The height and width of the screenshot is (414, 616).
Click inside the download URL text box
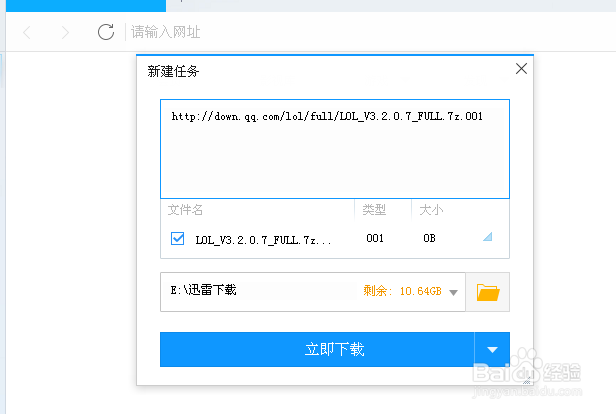[x=335, y=149]
